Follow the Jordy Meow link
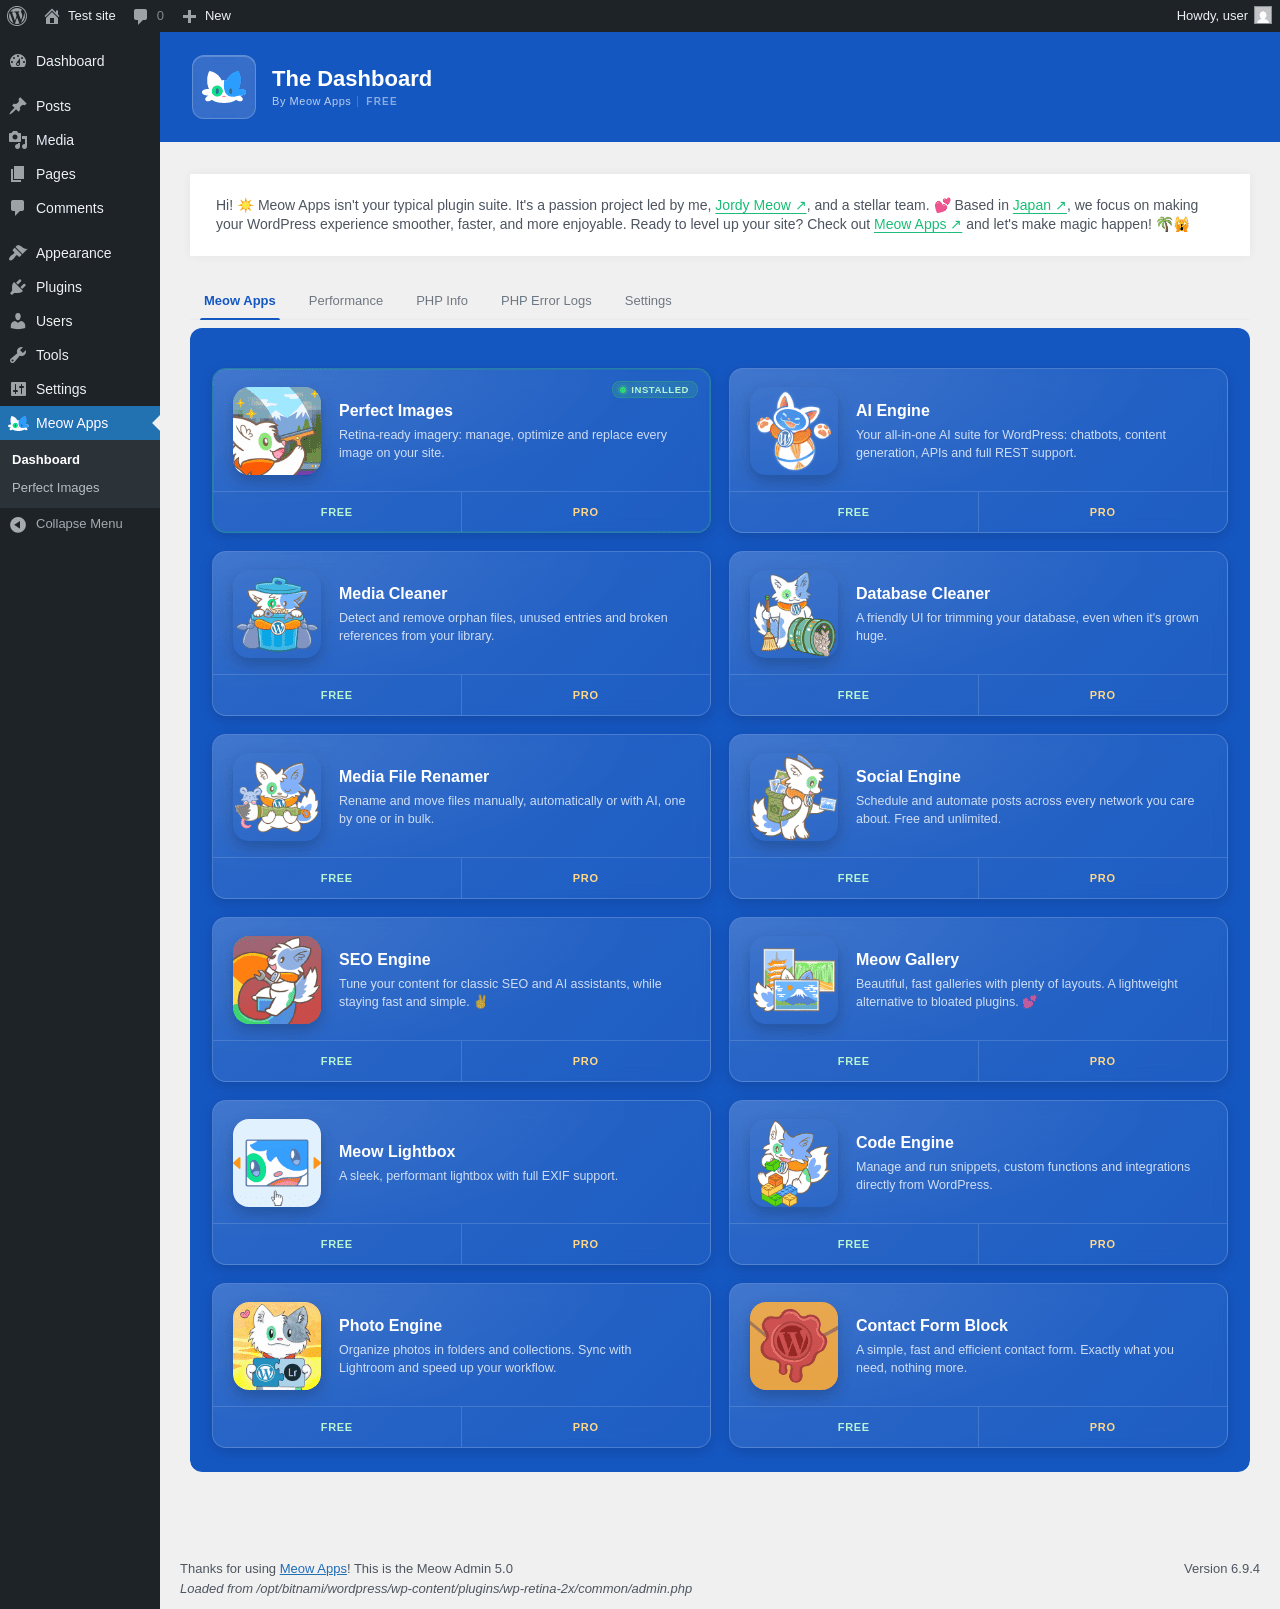Image resolution: width=1280 pixels, height=1609 pixels. click(x=761, y=205)
